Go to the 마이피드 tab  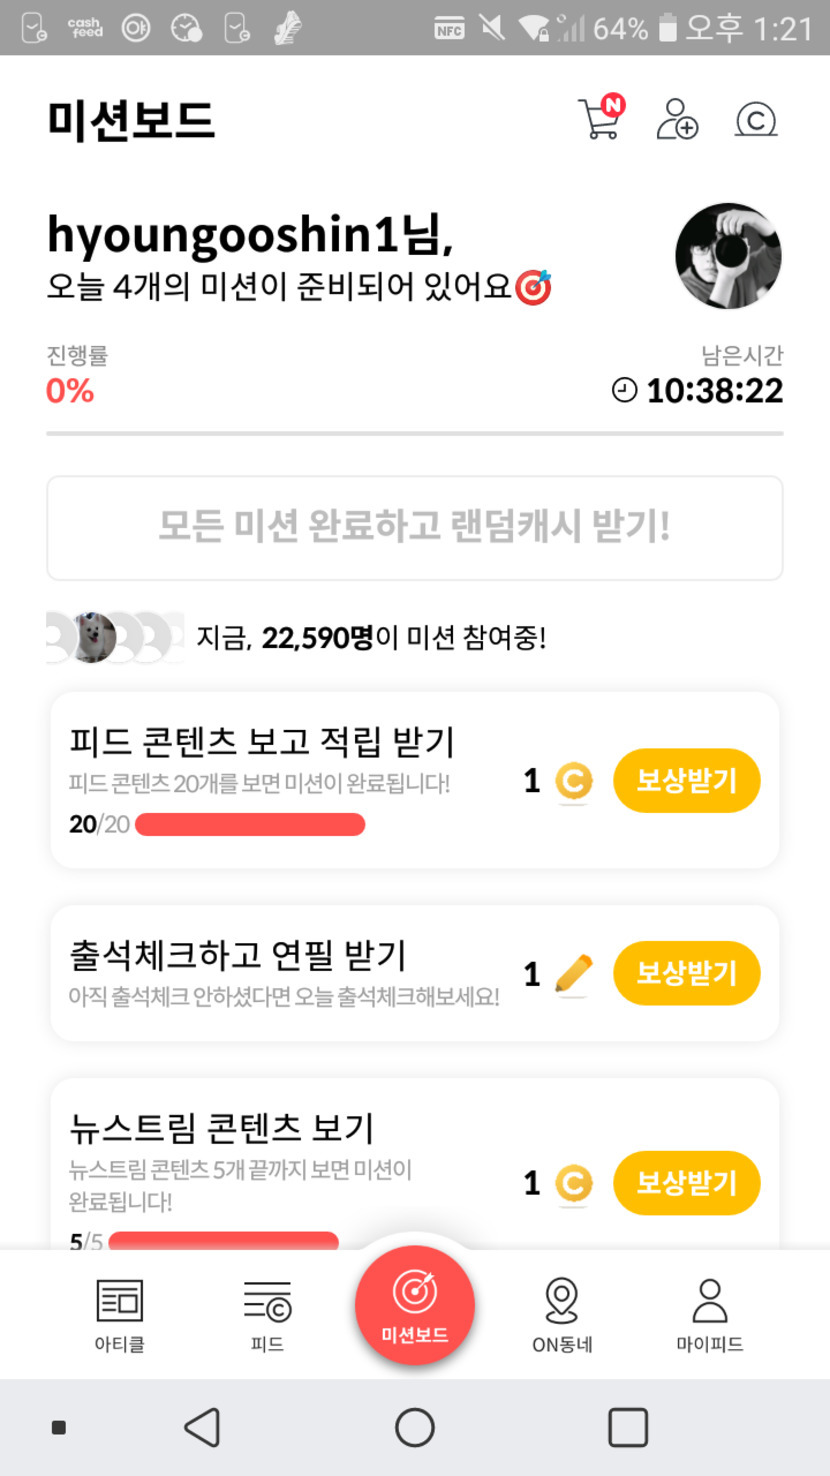(x=709, y=1315)
